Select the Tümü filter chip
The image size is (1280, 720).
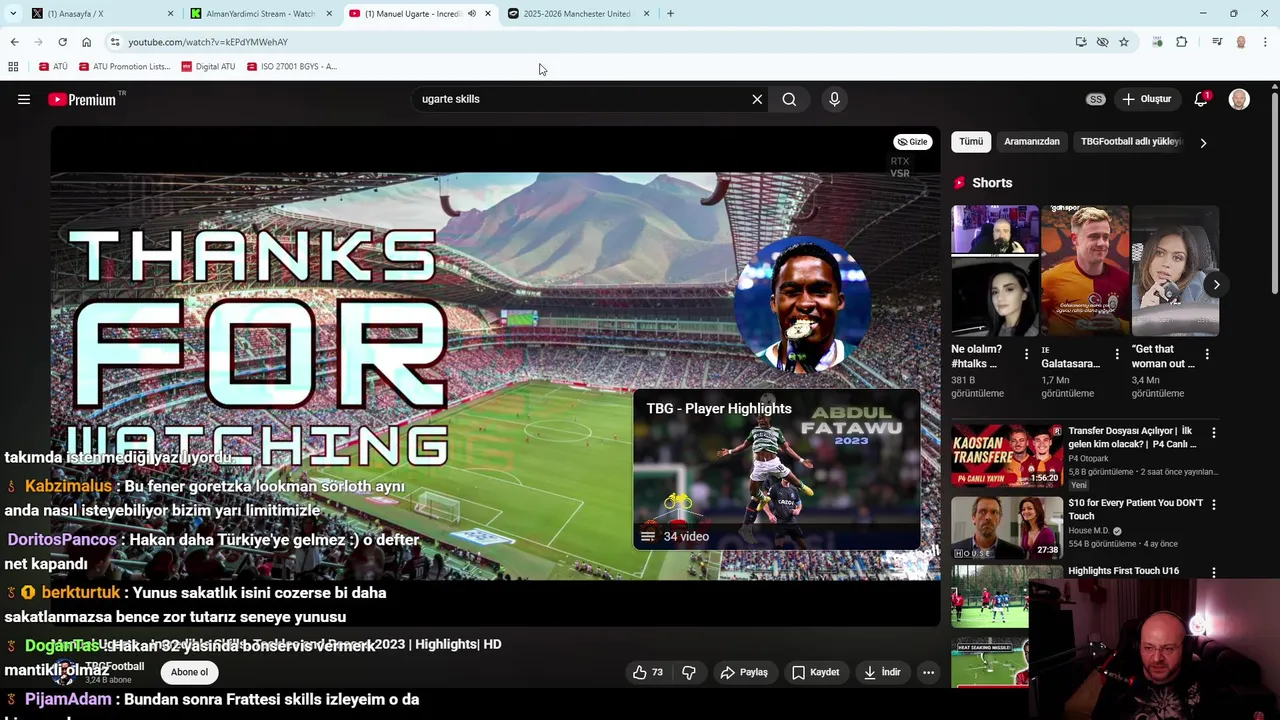click(x=971, y=142)
